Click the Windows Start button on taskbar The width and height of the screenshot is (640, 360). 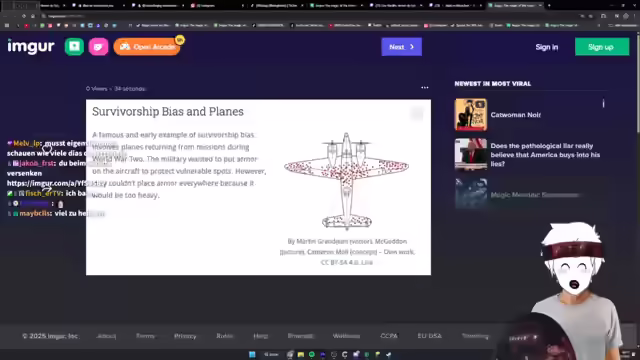pyautogui.click(x=252, y=354)
